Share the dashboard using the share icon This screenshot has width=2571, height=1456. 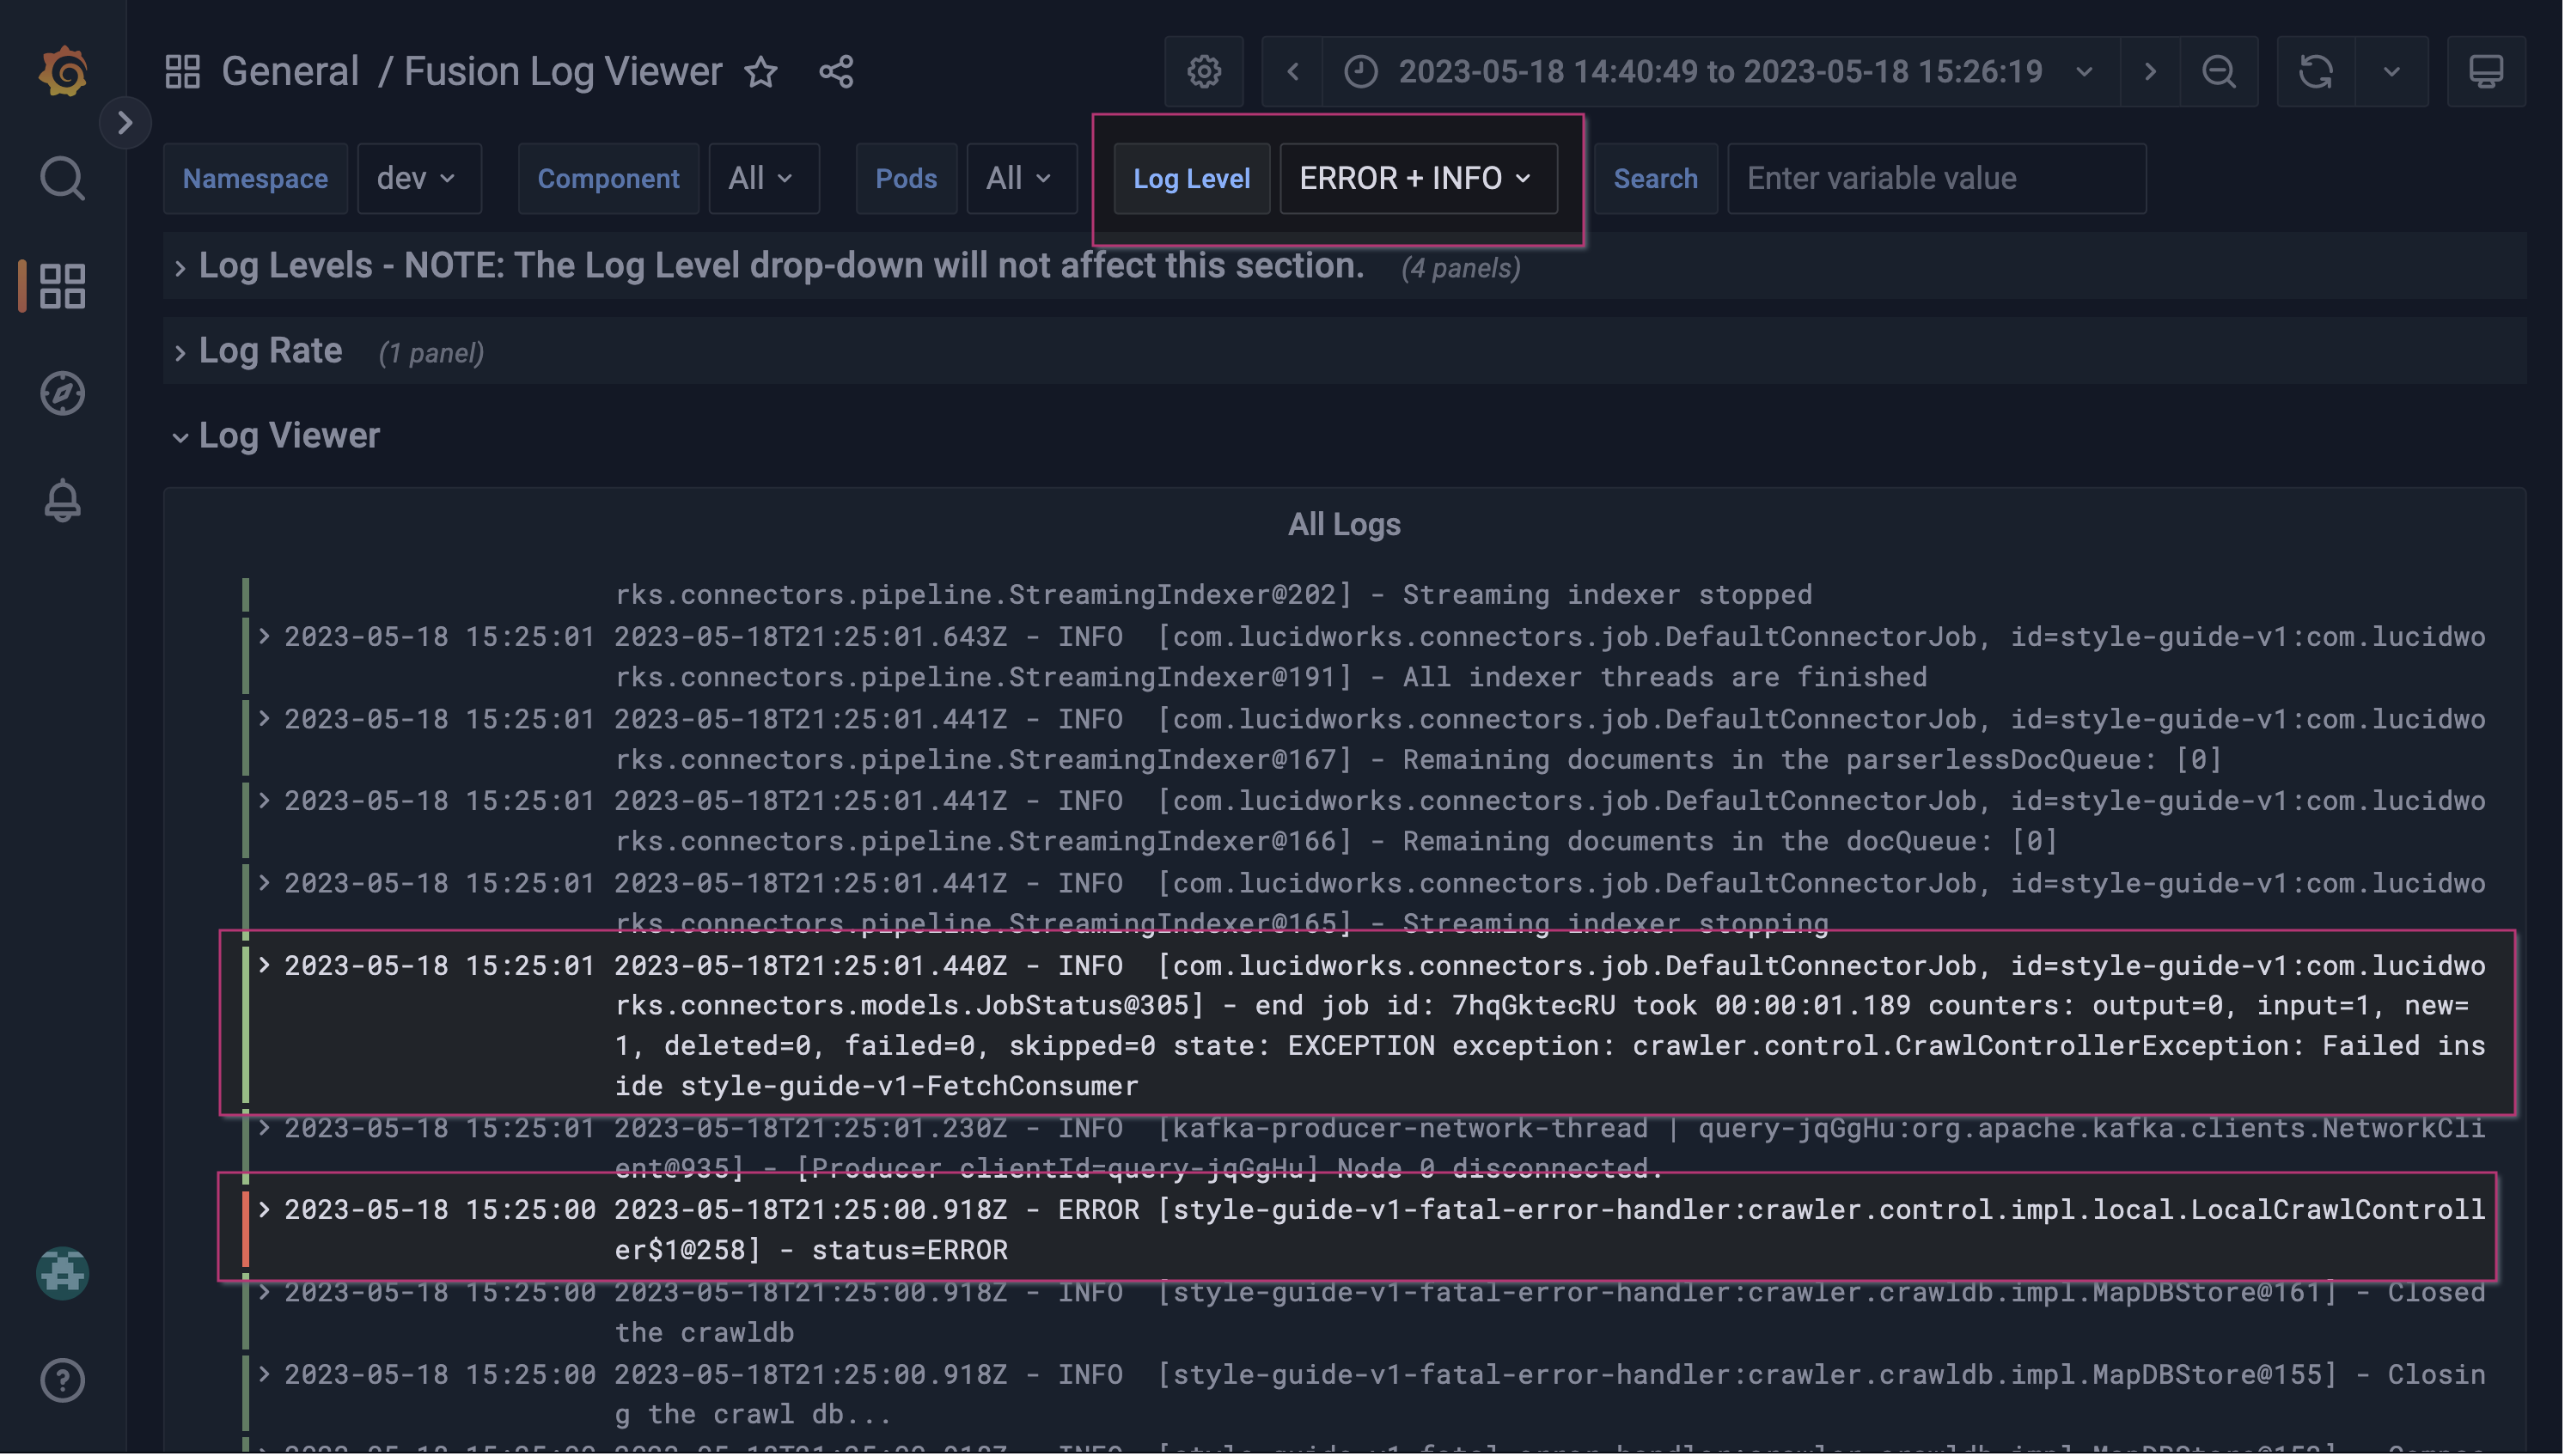[x=836, y=71]
